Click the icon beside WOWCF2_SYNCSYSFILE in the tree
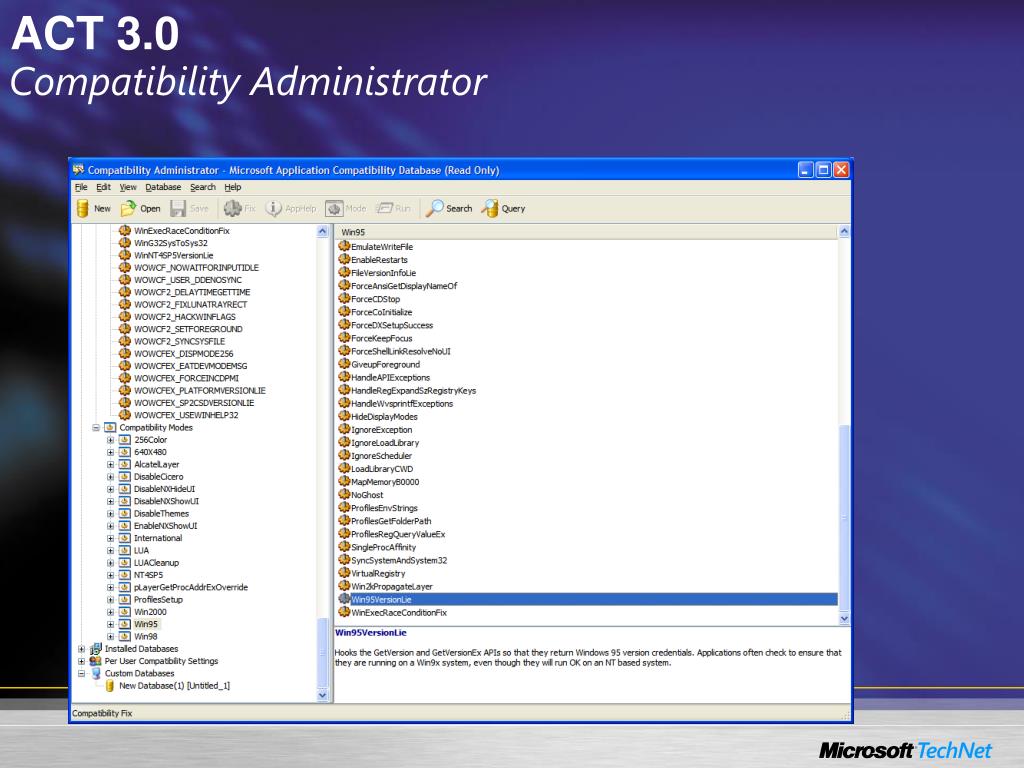 pos(125,341)
